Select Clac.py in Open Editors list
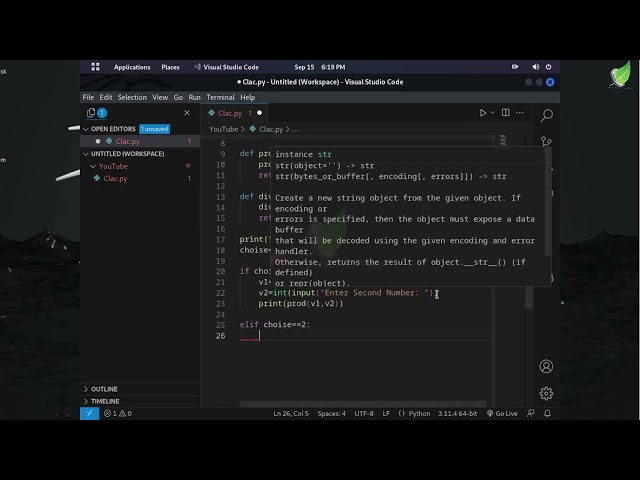This screenshot has height=480, width=640. point(140,141)
